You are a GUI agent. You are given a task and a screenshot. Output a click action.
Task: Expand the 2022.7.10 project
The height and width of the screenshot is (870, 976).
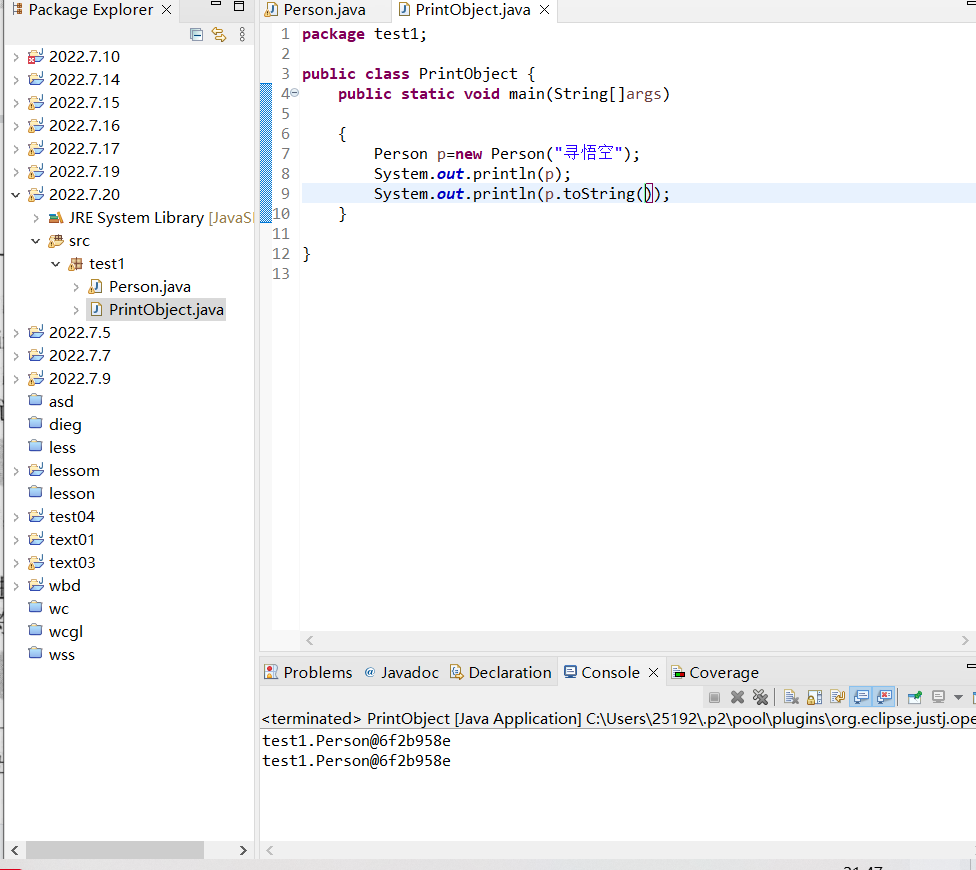coord(16,57)
